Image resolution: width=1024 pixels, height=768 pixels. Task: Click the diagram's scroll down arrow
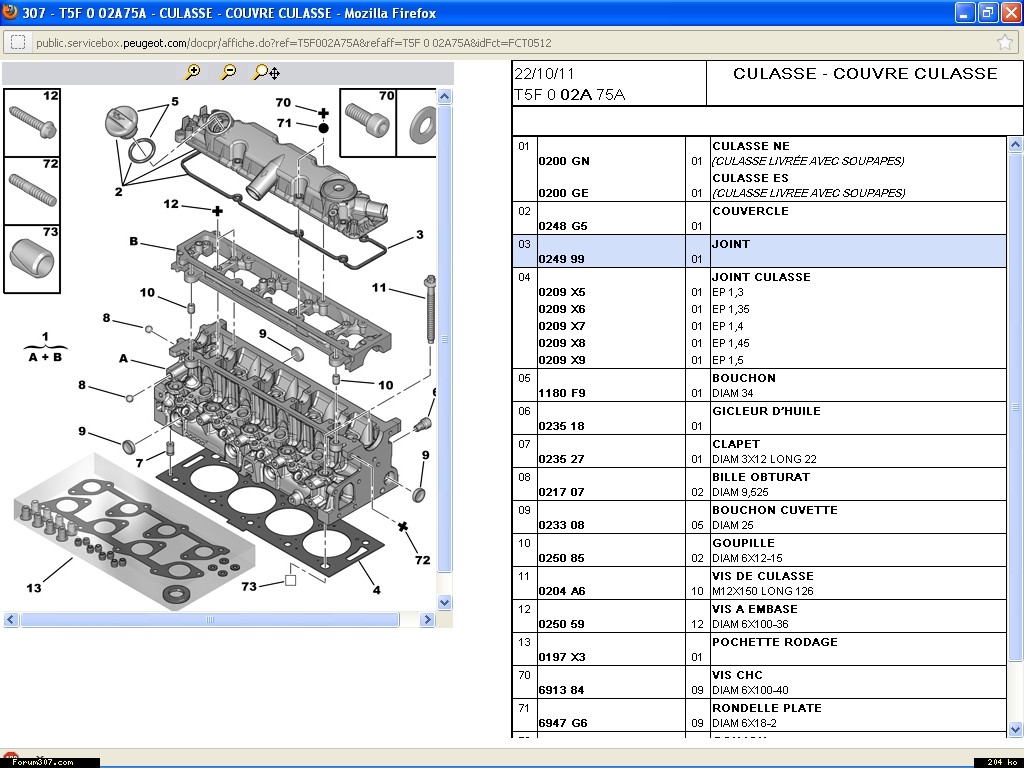click(x=445, y=602)
